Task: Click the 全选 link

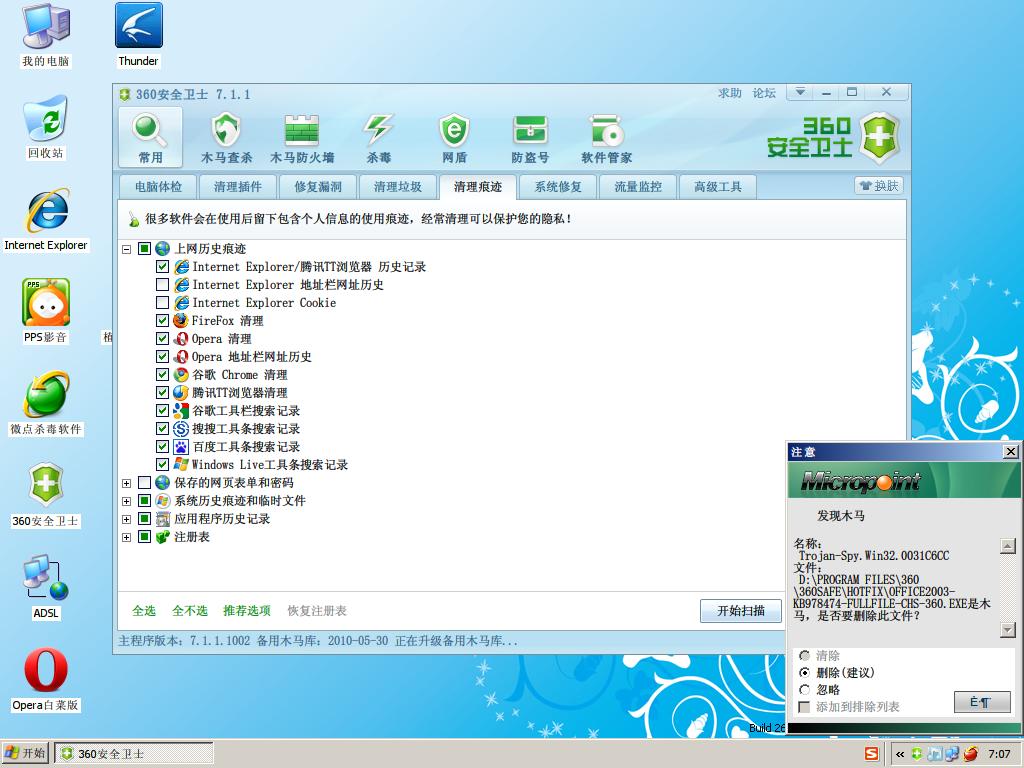Action: click(144, 611)
